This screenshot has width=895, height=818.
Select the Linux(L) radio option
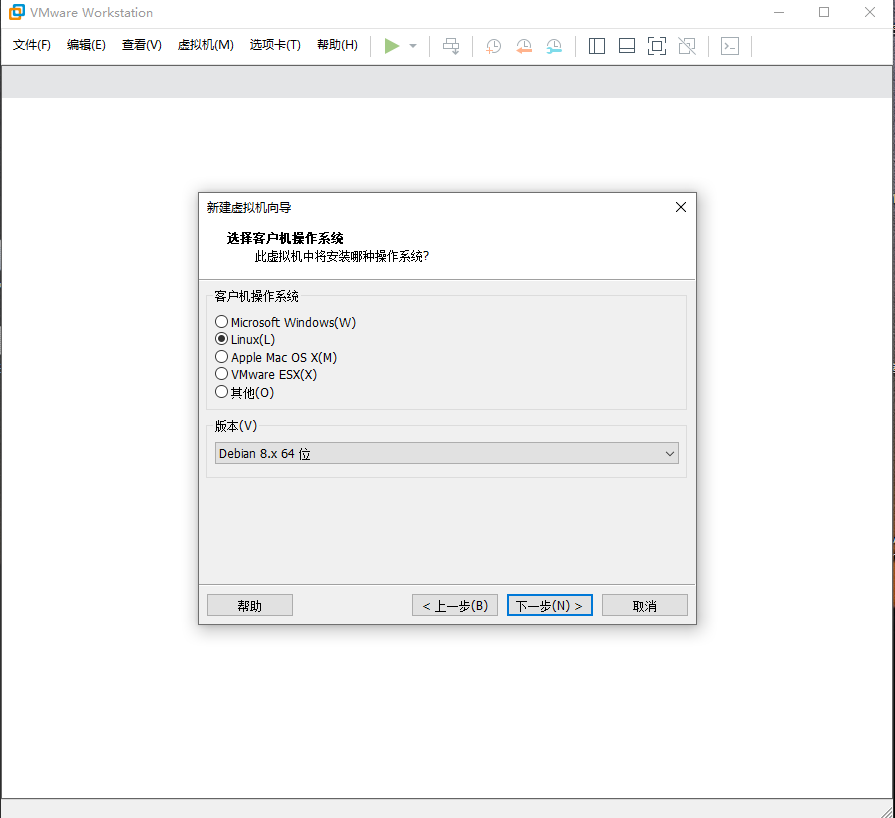tap(245, 340)
